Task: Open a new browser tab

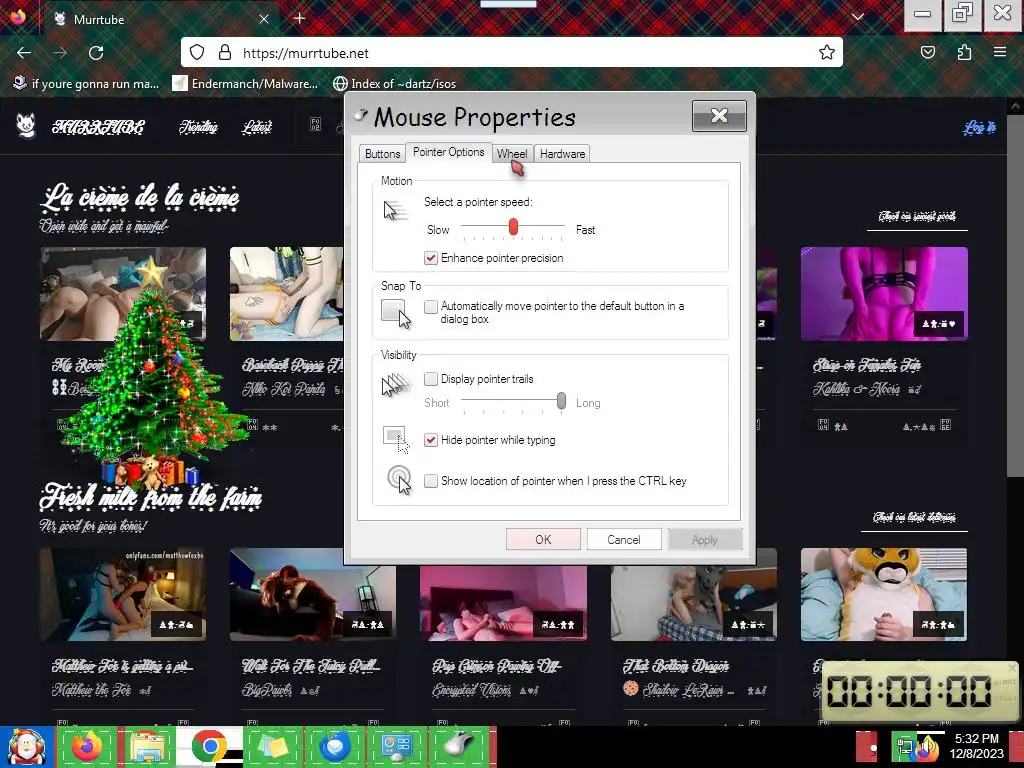Action: coord(299,18)
